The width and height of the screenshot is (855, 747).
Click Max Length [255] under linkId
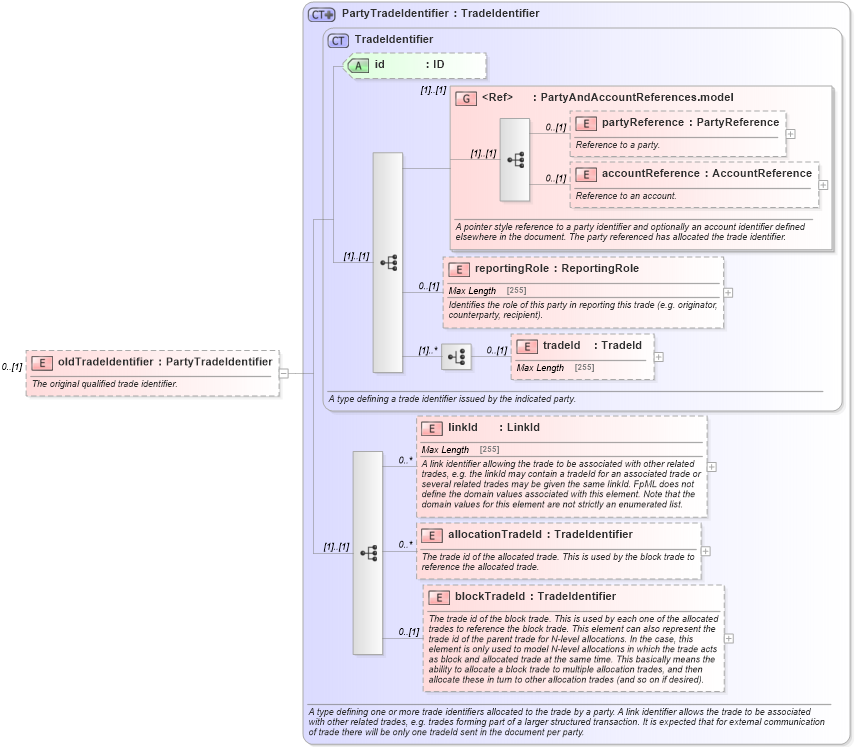point(460,449)
